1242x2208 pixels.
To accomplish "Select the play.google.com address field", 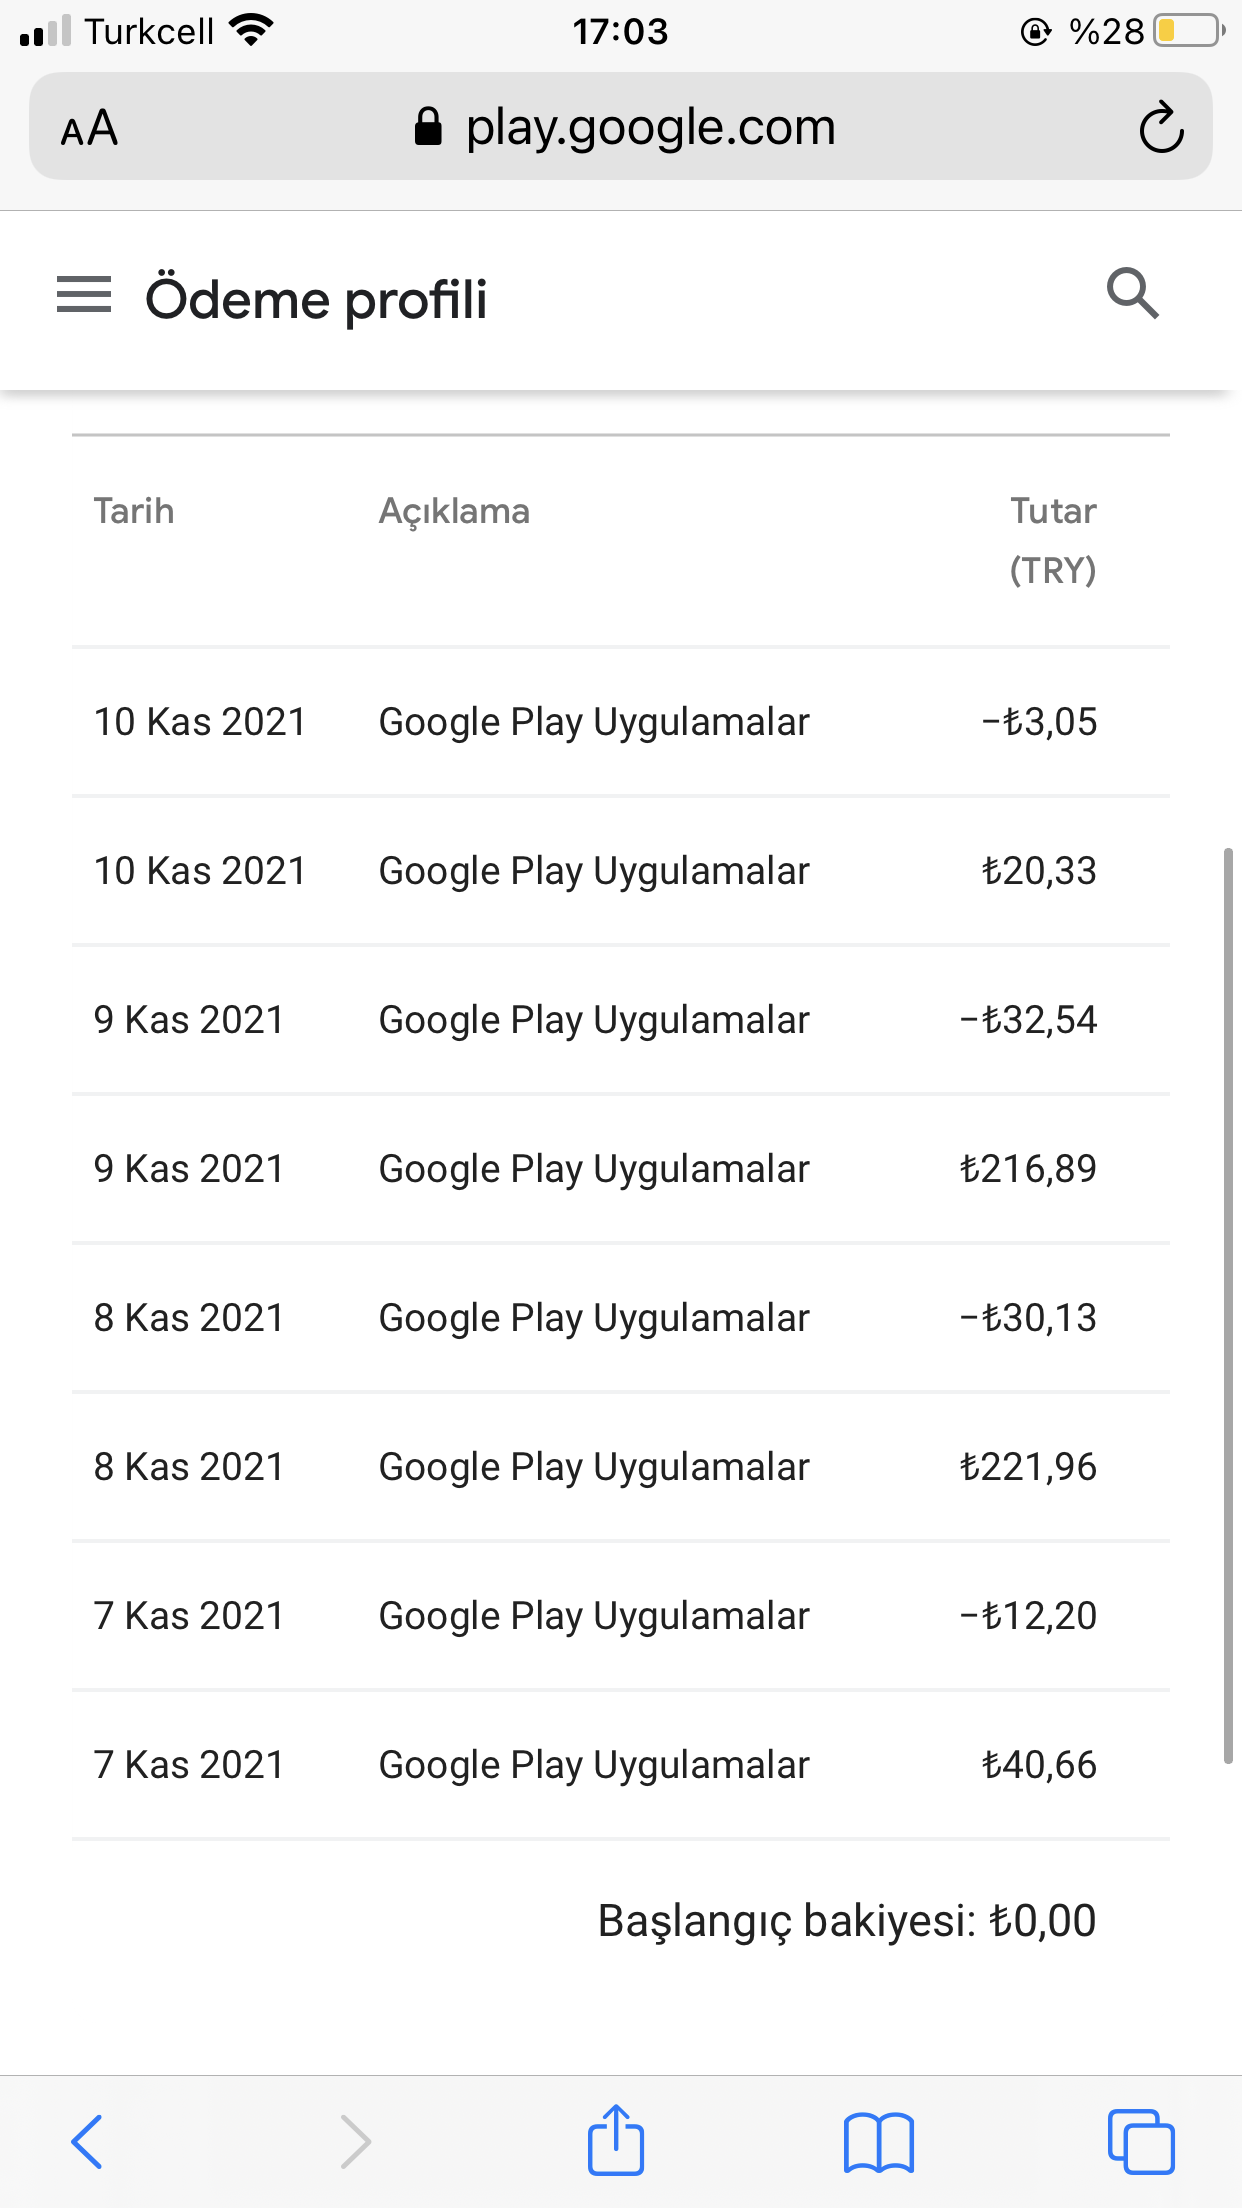I will pyautogui.click(x=621, y=127).
